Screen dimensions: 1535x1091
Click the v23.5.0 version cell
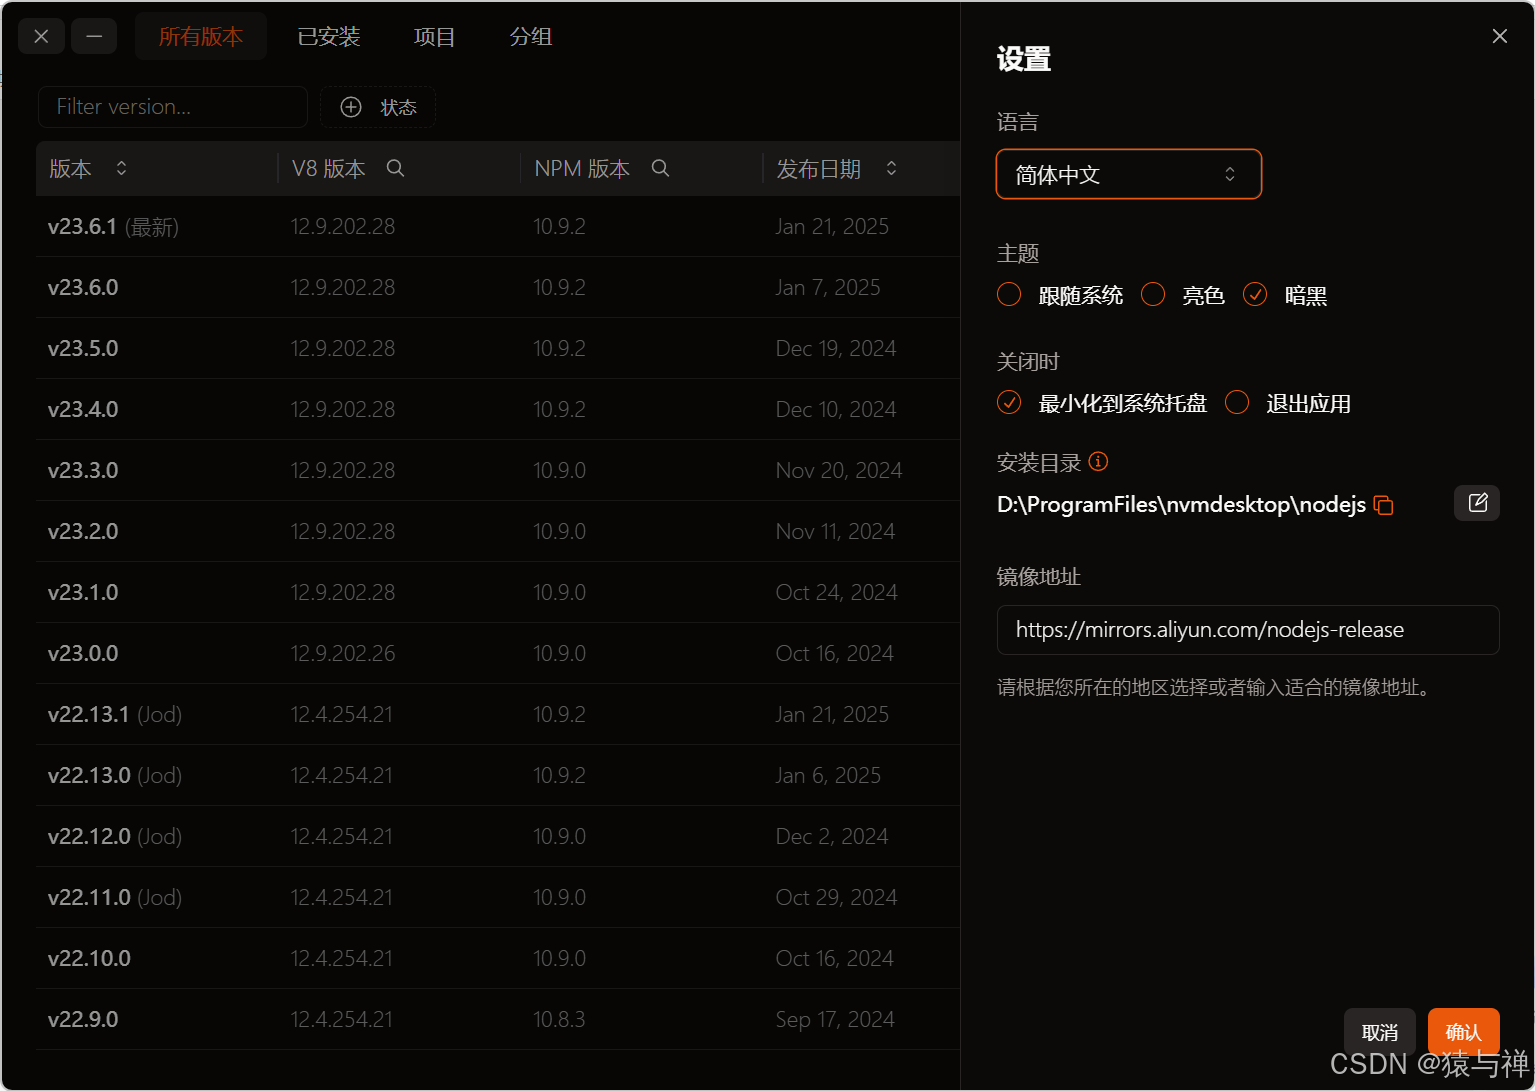pyautogui.click(x=83, y=349)
